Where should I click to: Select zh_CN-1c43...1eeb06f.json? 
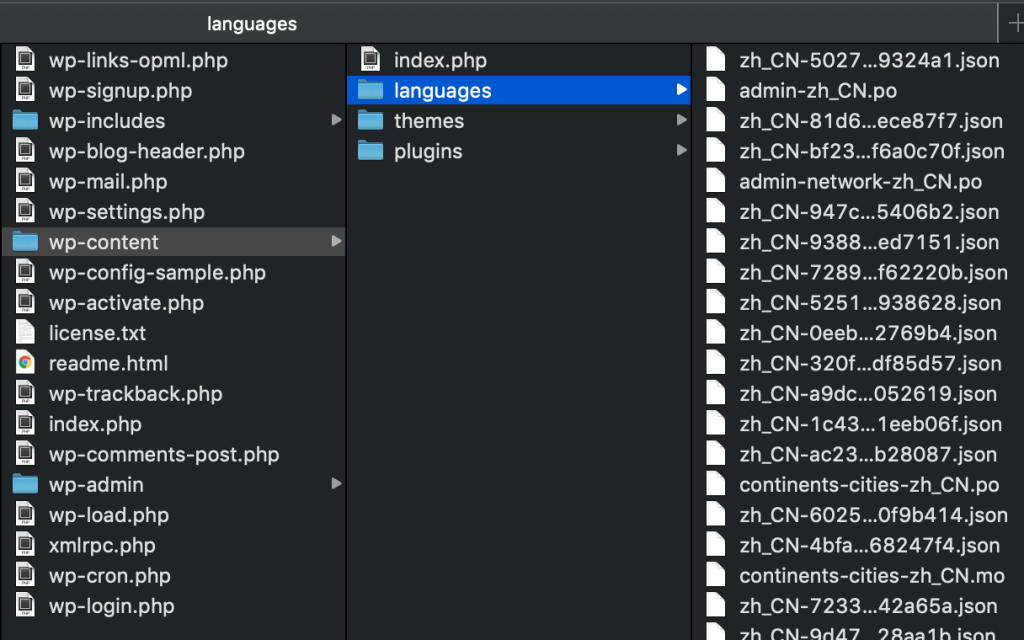(871, 424)
